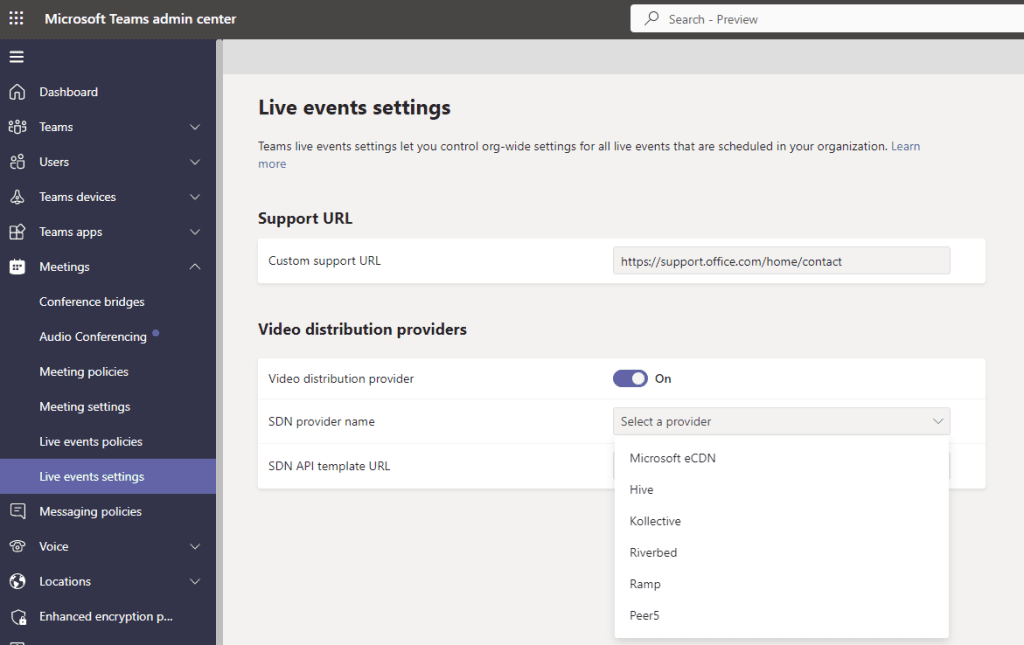Image resolution: width=1024 pixels, height=645 pixels.
Task: Go to Live events policies page
Action: pyautogui.click(x=91, y=442)
